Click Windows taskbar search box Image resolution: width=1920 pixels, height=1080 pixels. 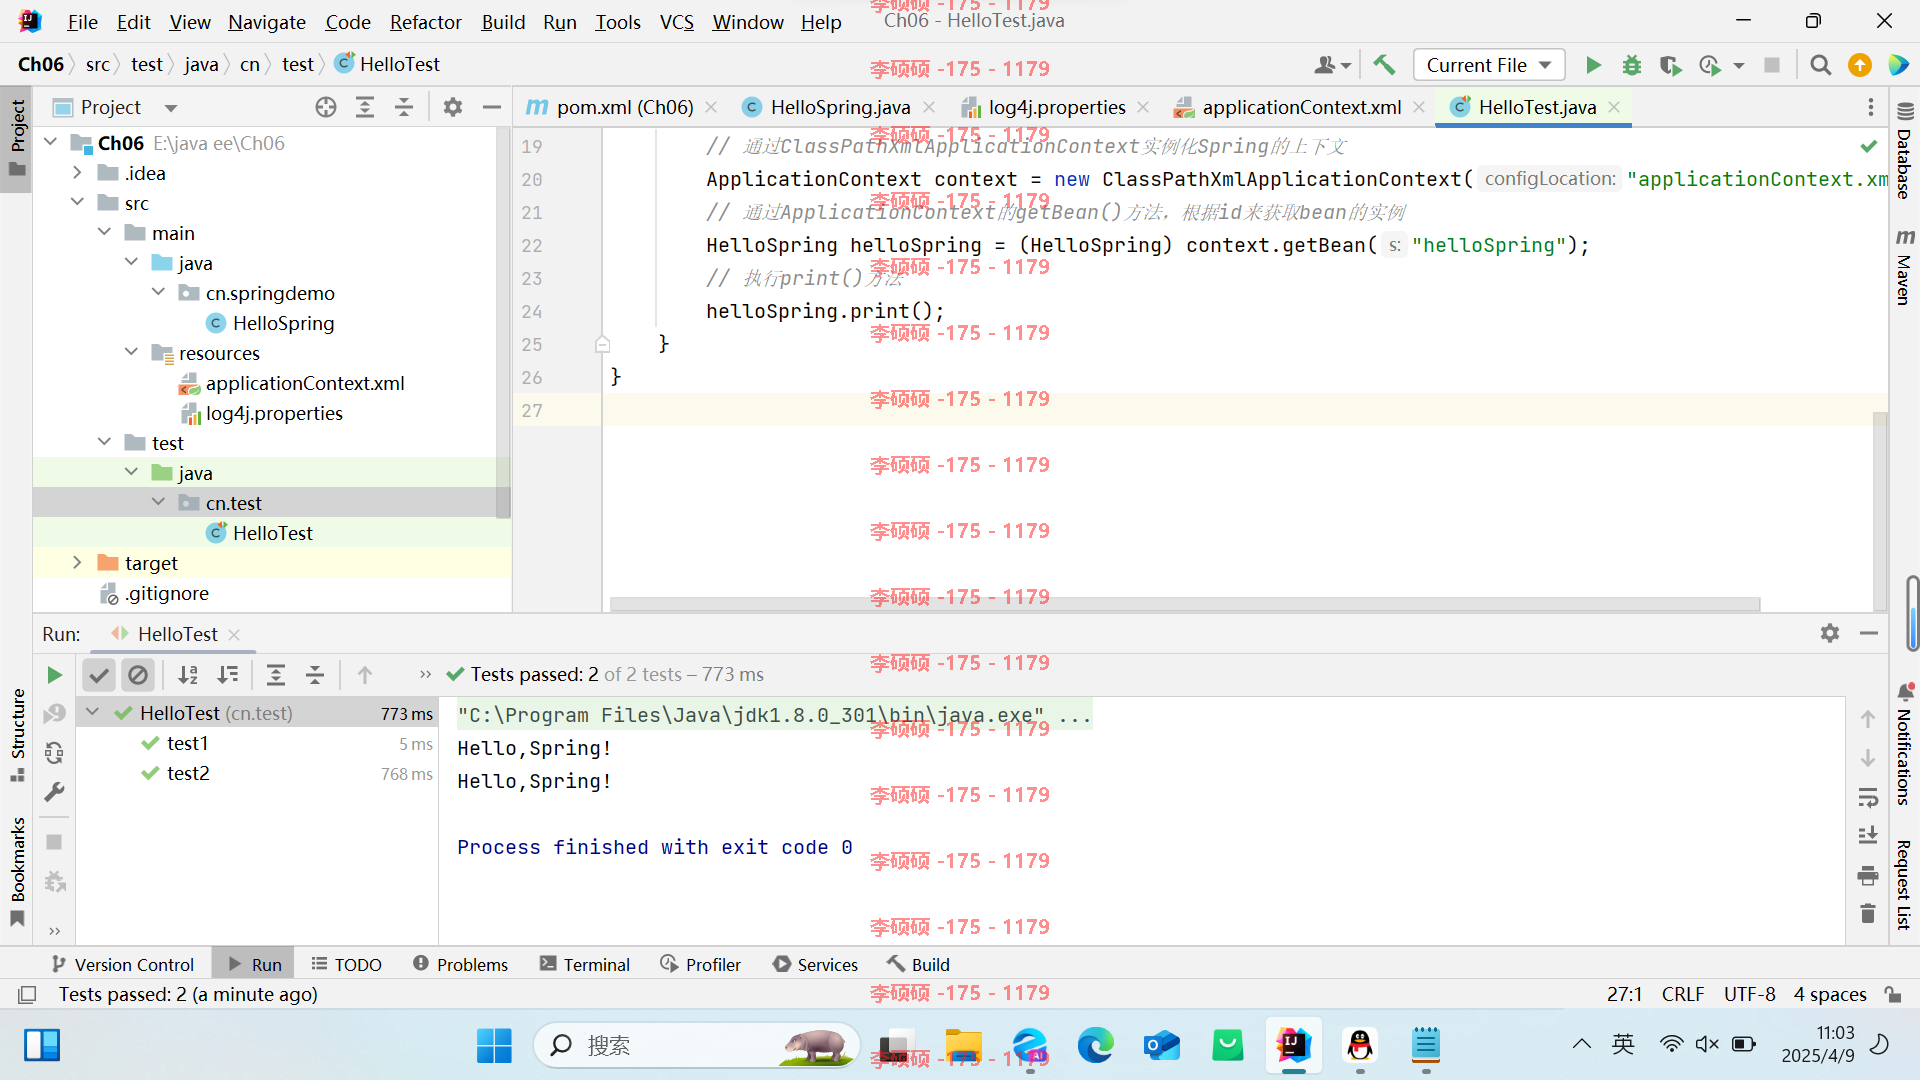point(697,1046)
